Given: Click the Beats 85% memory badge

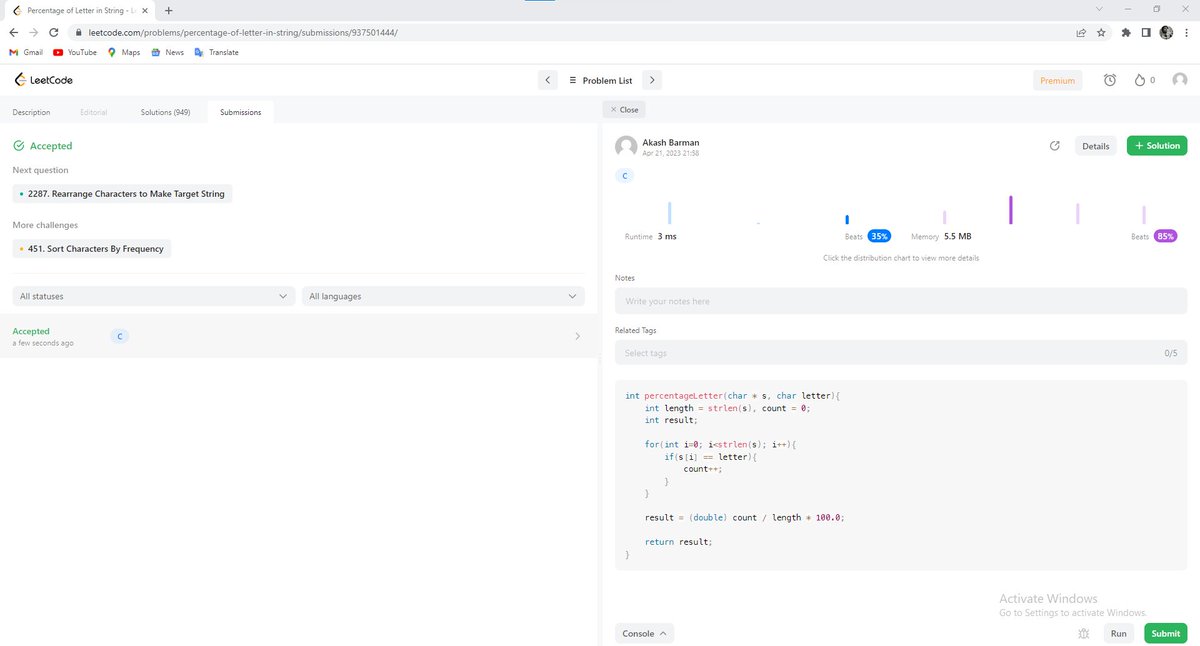Looking at the screenshot, I should point(1165,236).
